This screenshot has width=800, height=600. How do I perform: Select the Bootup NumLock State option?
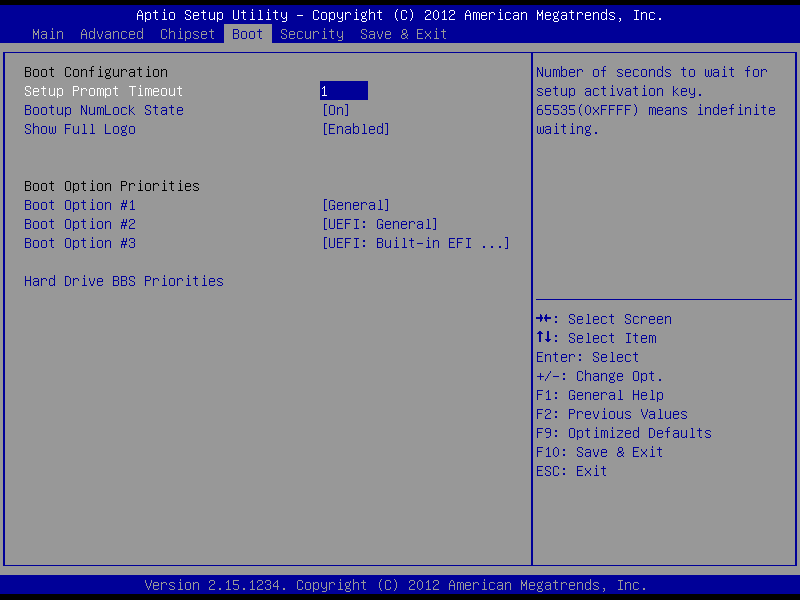(104, 110)
